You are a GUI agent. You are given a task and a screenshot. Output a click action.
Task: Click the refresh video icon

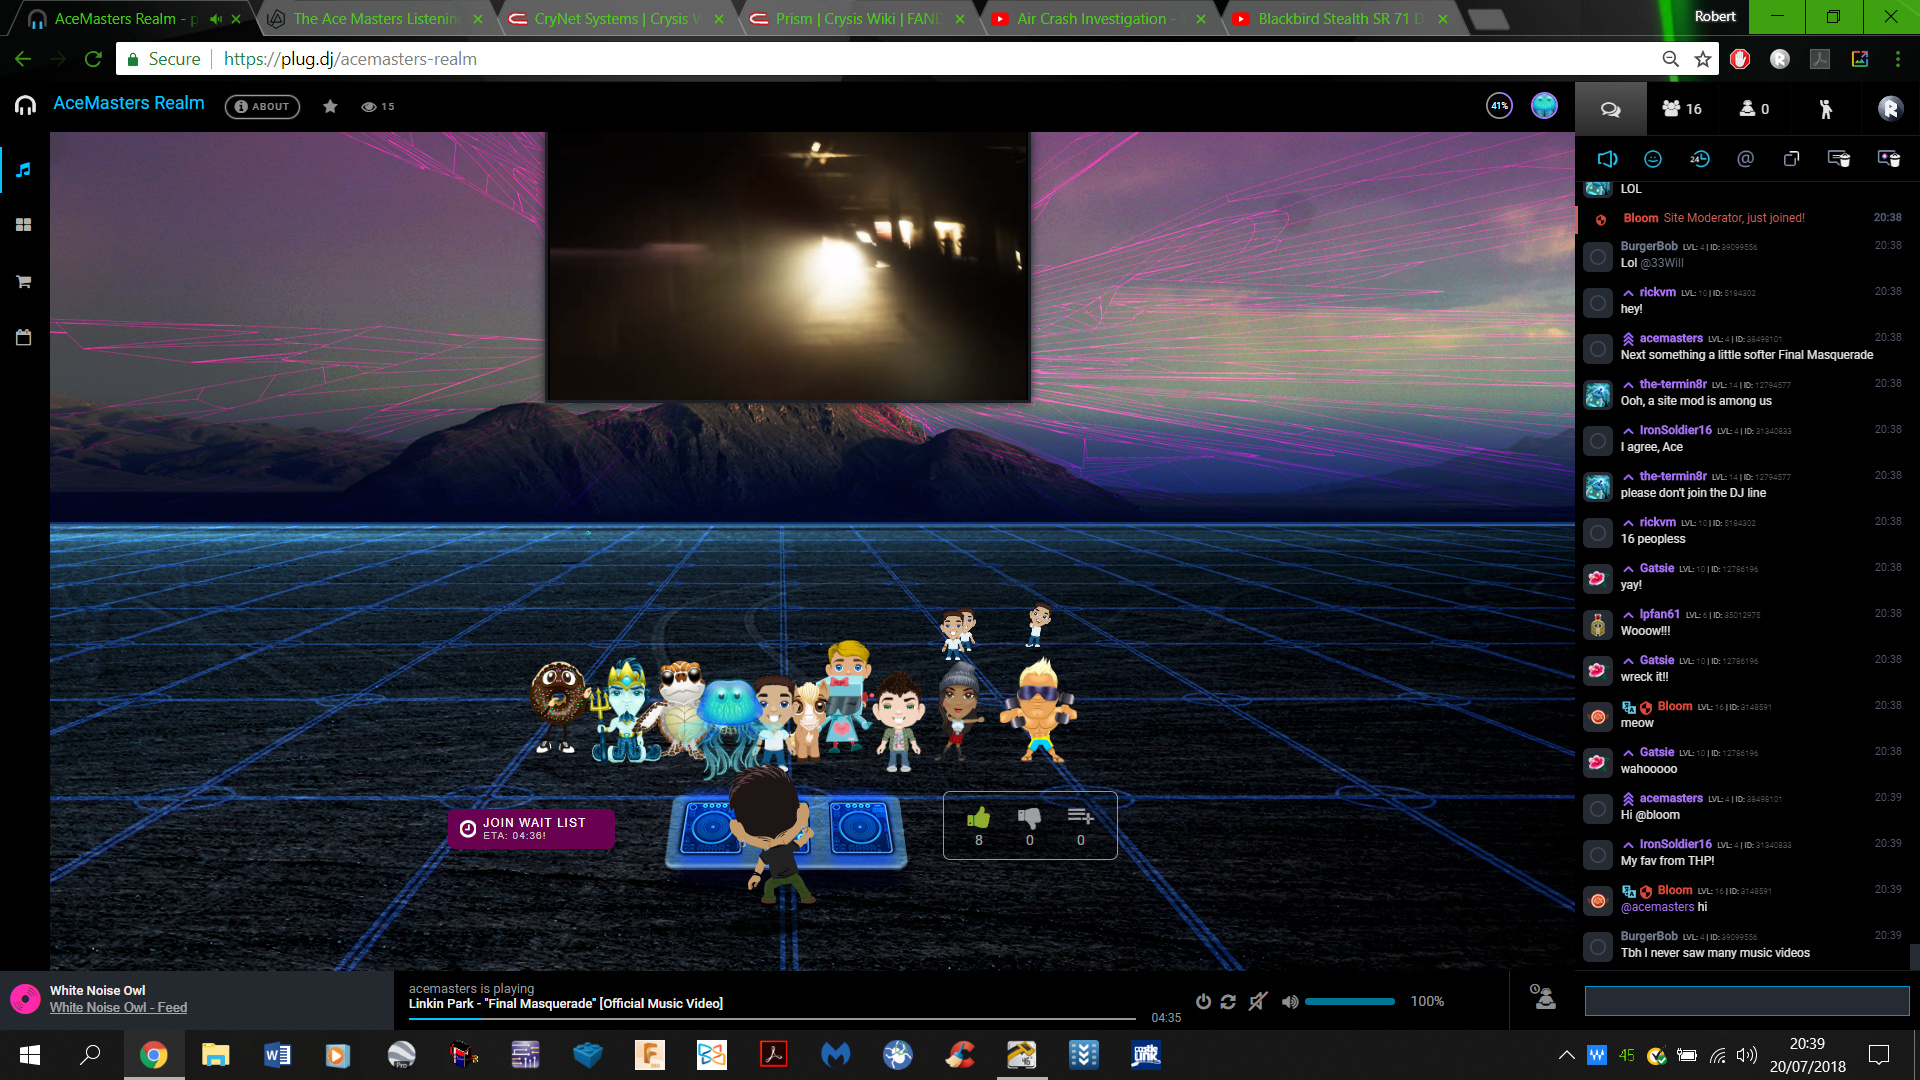1228,1001
